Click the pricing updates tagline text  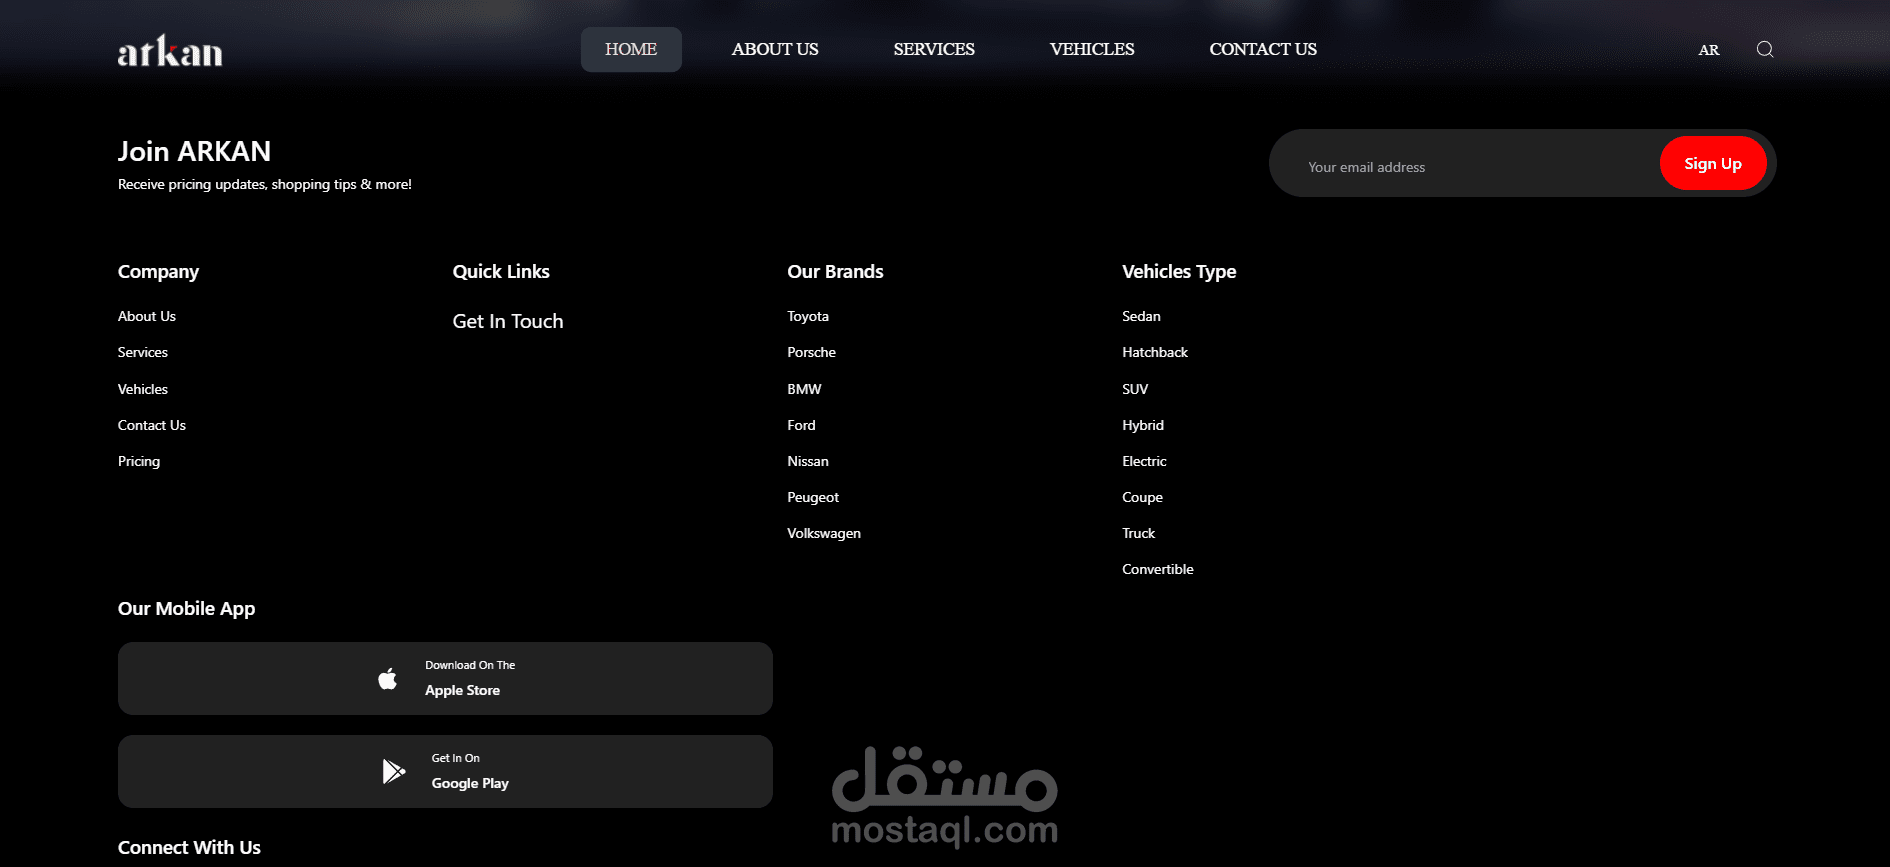pos(265,184)
